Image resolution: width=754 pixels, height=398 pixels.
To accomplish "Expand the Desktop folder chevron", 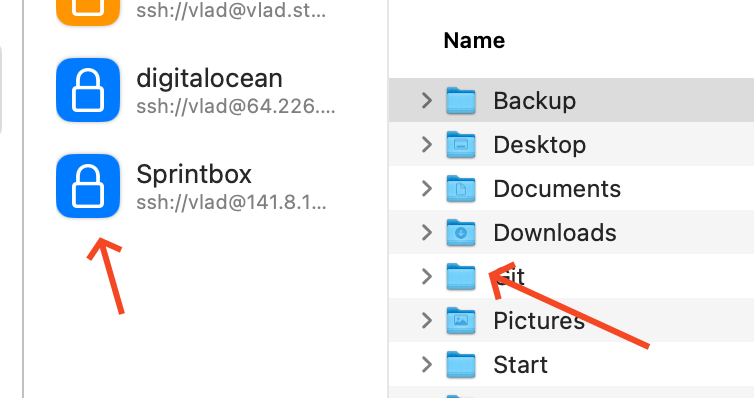I will pos(427,145).
